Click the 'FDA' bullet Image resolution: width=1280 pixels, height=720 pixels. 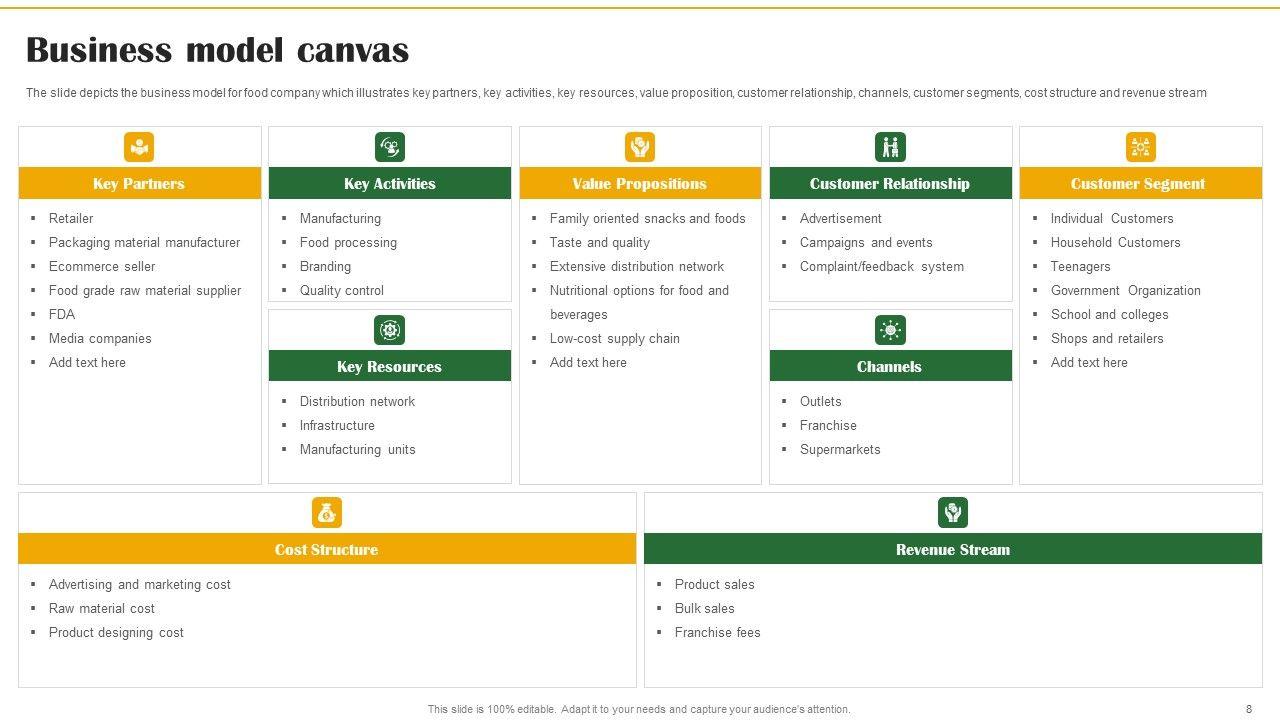62,314
